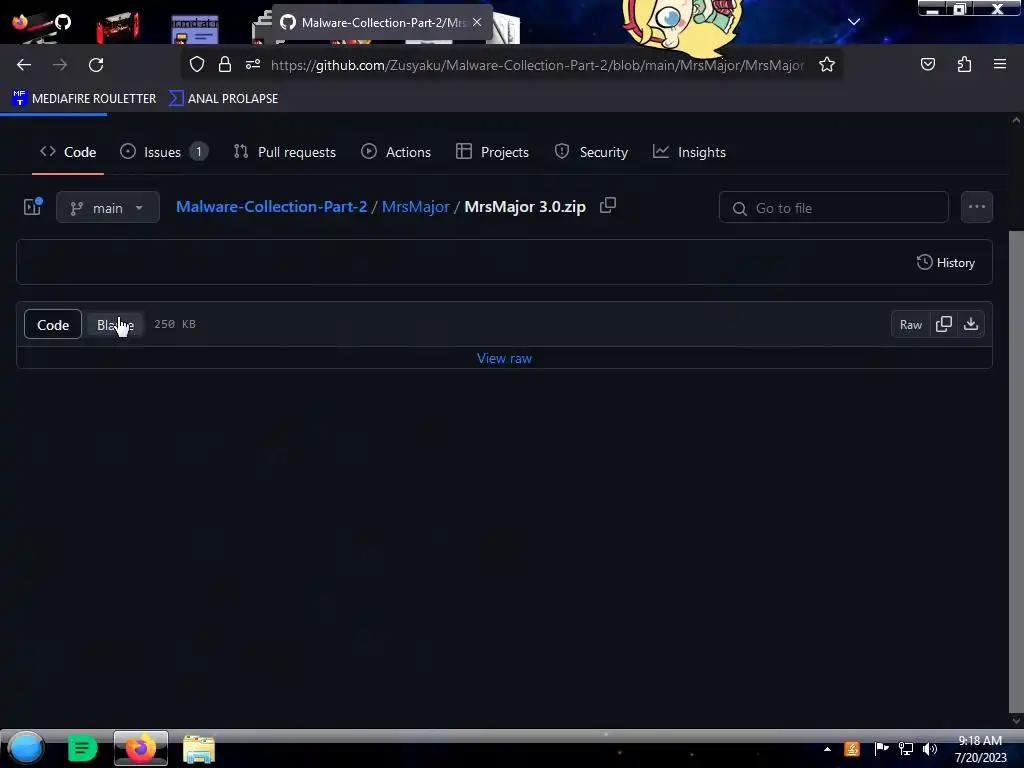Save the page to Pocket
Image resolution: width=1024 pixels, height=768 pixels.
pyautogui.click(x=927, y=64)
